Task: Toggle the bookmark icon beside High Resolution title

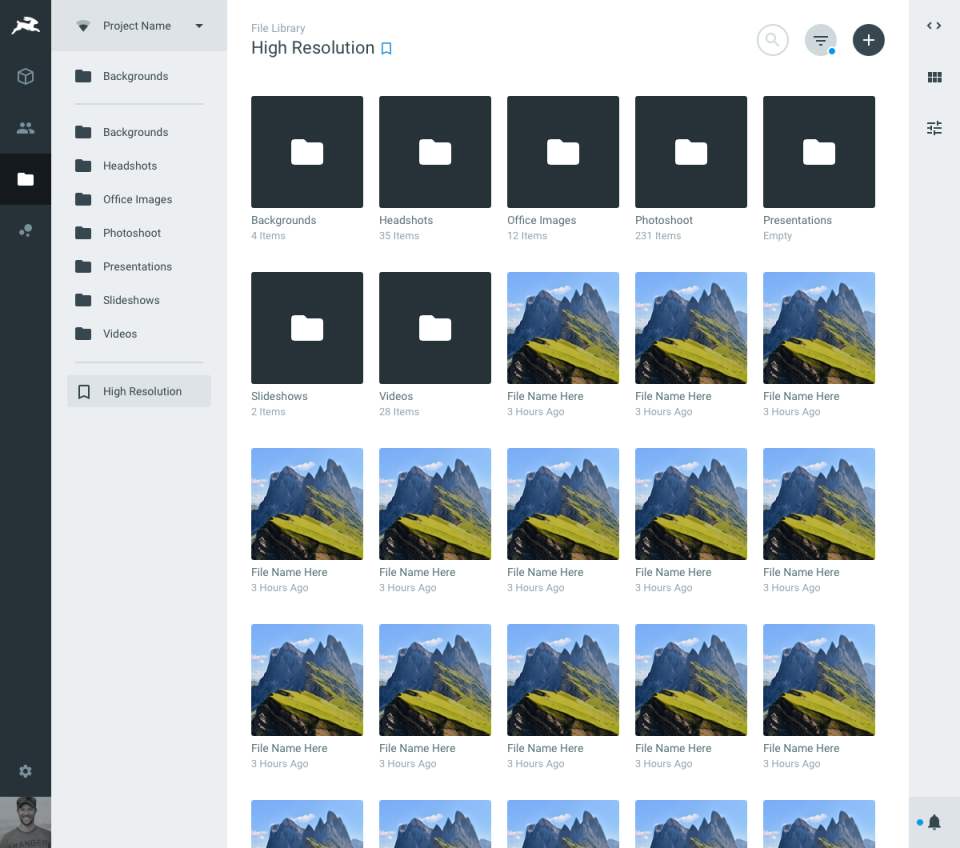Action: pyautogui.click(x=386, y=48)
